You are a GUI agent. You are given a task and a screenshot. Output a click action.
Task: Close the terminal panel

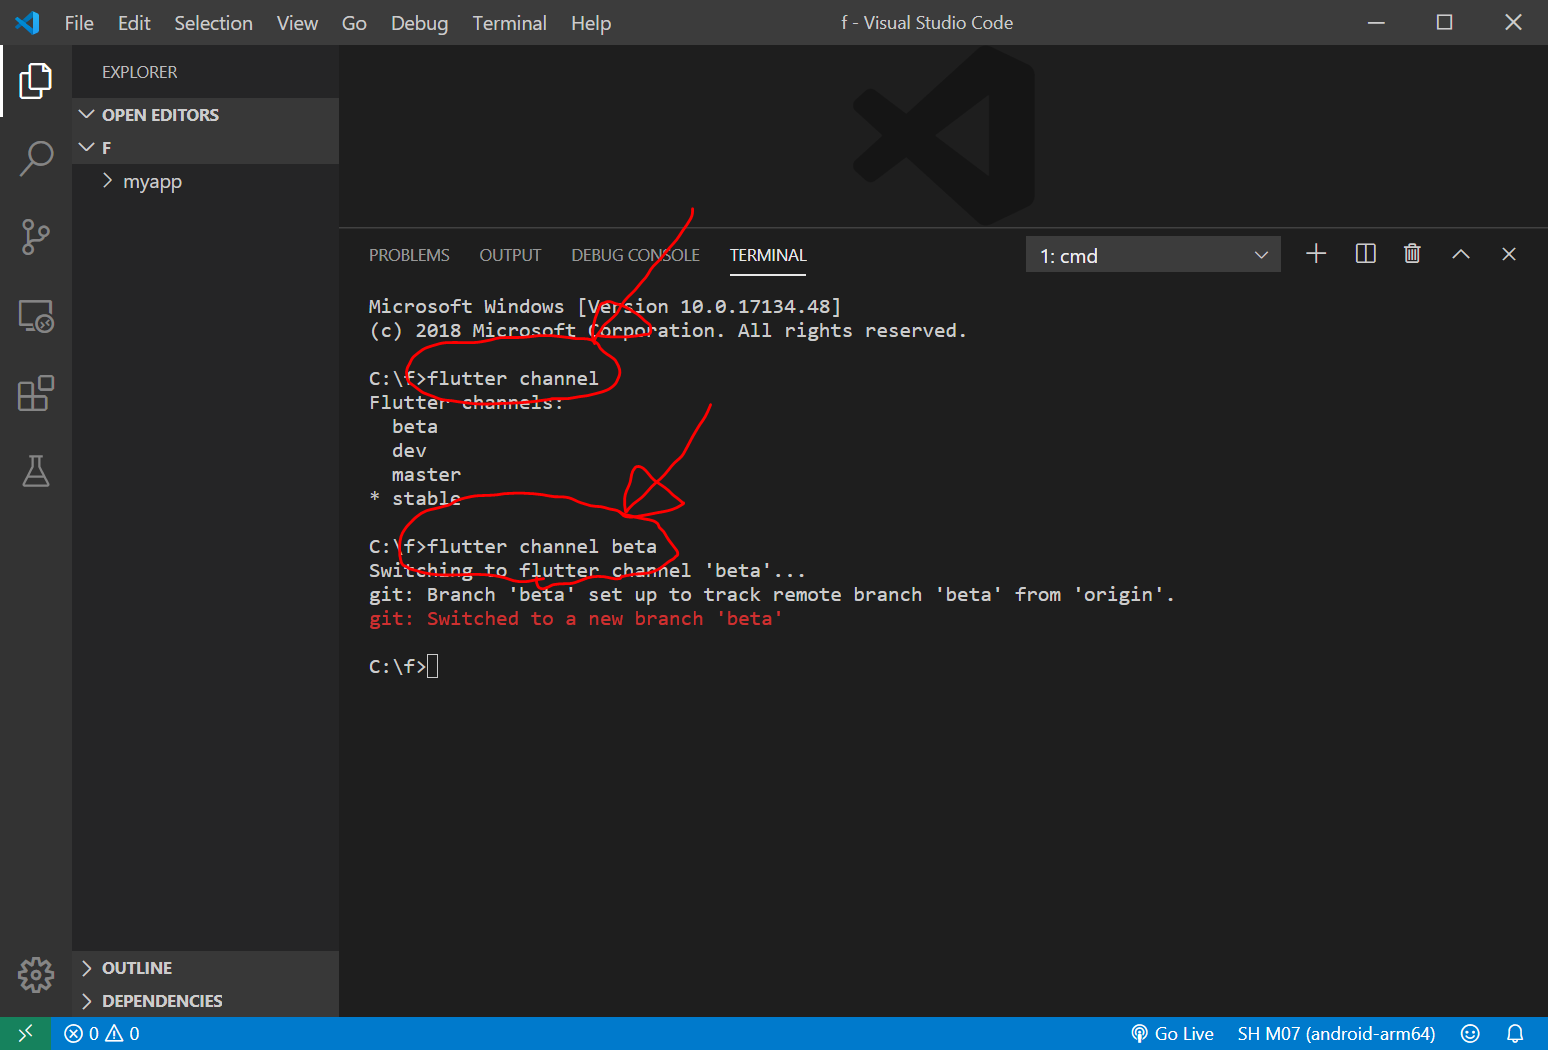click(1509, 254)
